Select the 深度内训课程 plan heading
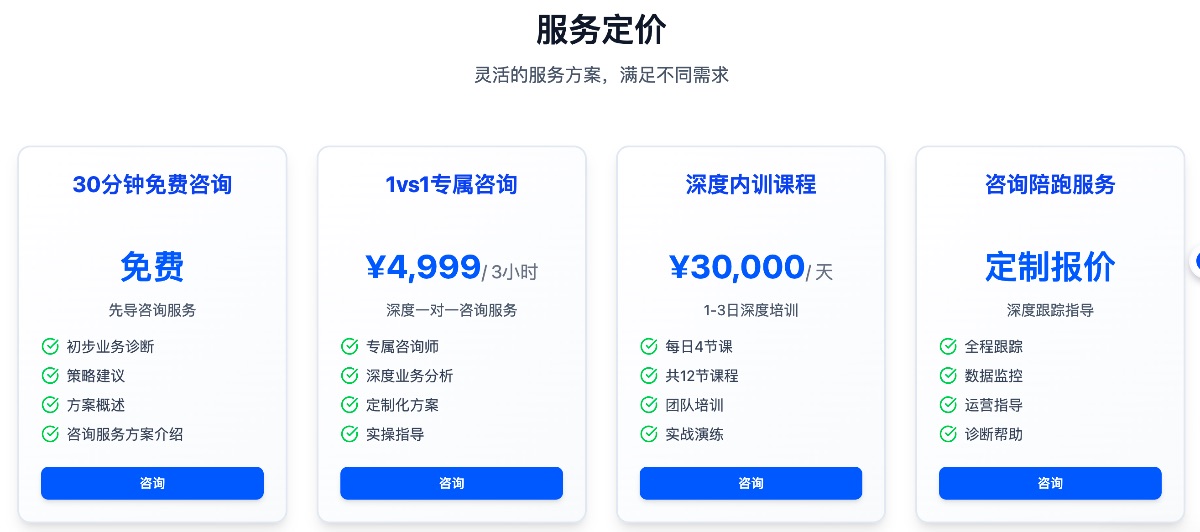 pos(751,185)
